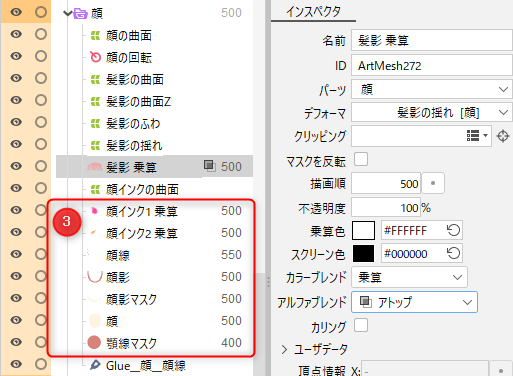This screenshot has height=376, width=513.
Task: Open the アルファブレンド dropdown
Action: (x=414, y=302)
